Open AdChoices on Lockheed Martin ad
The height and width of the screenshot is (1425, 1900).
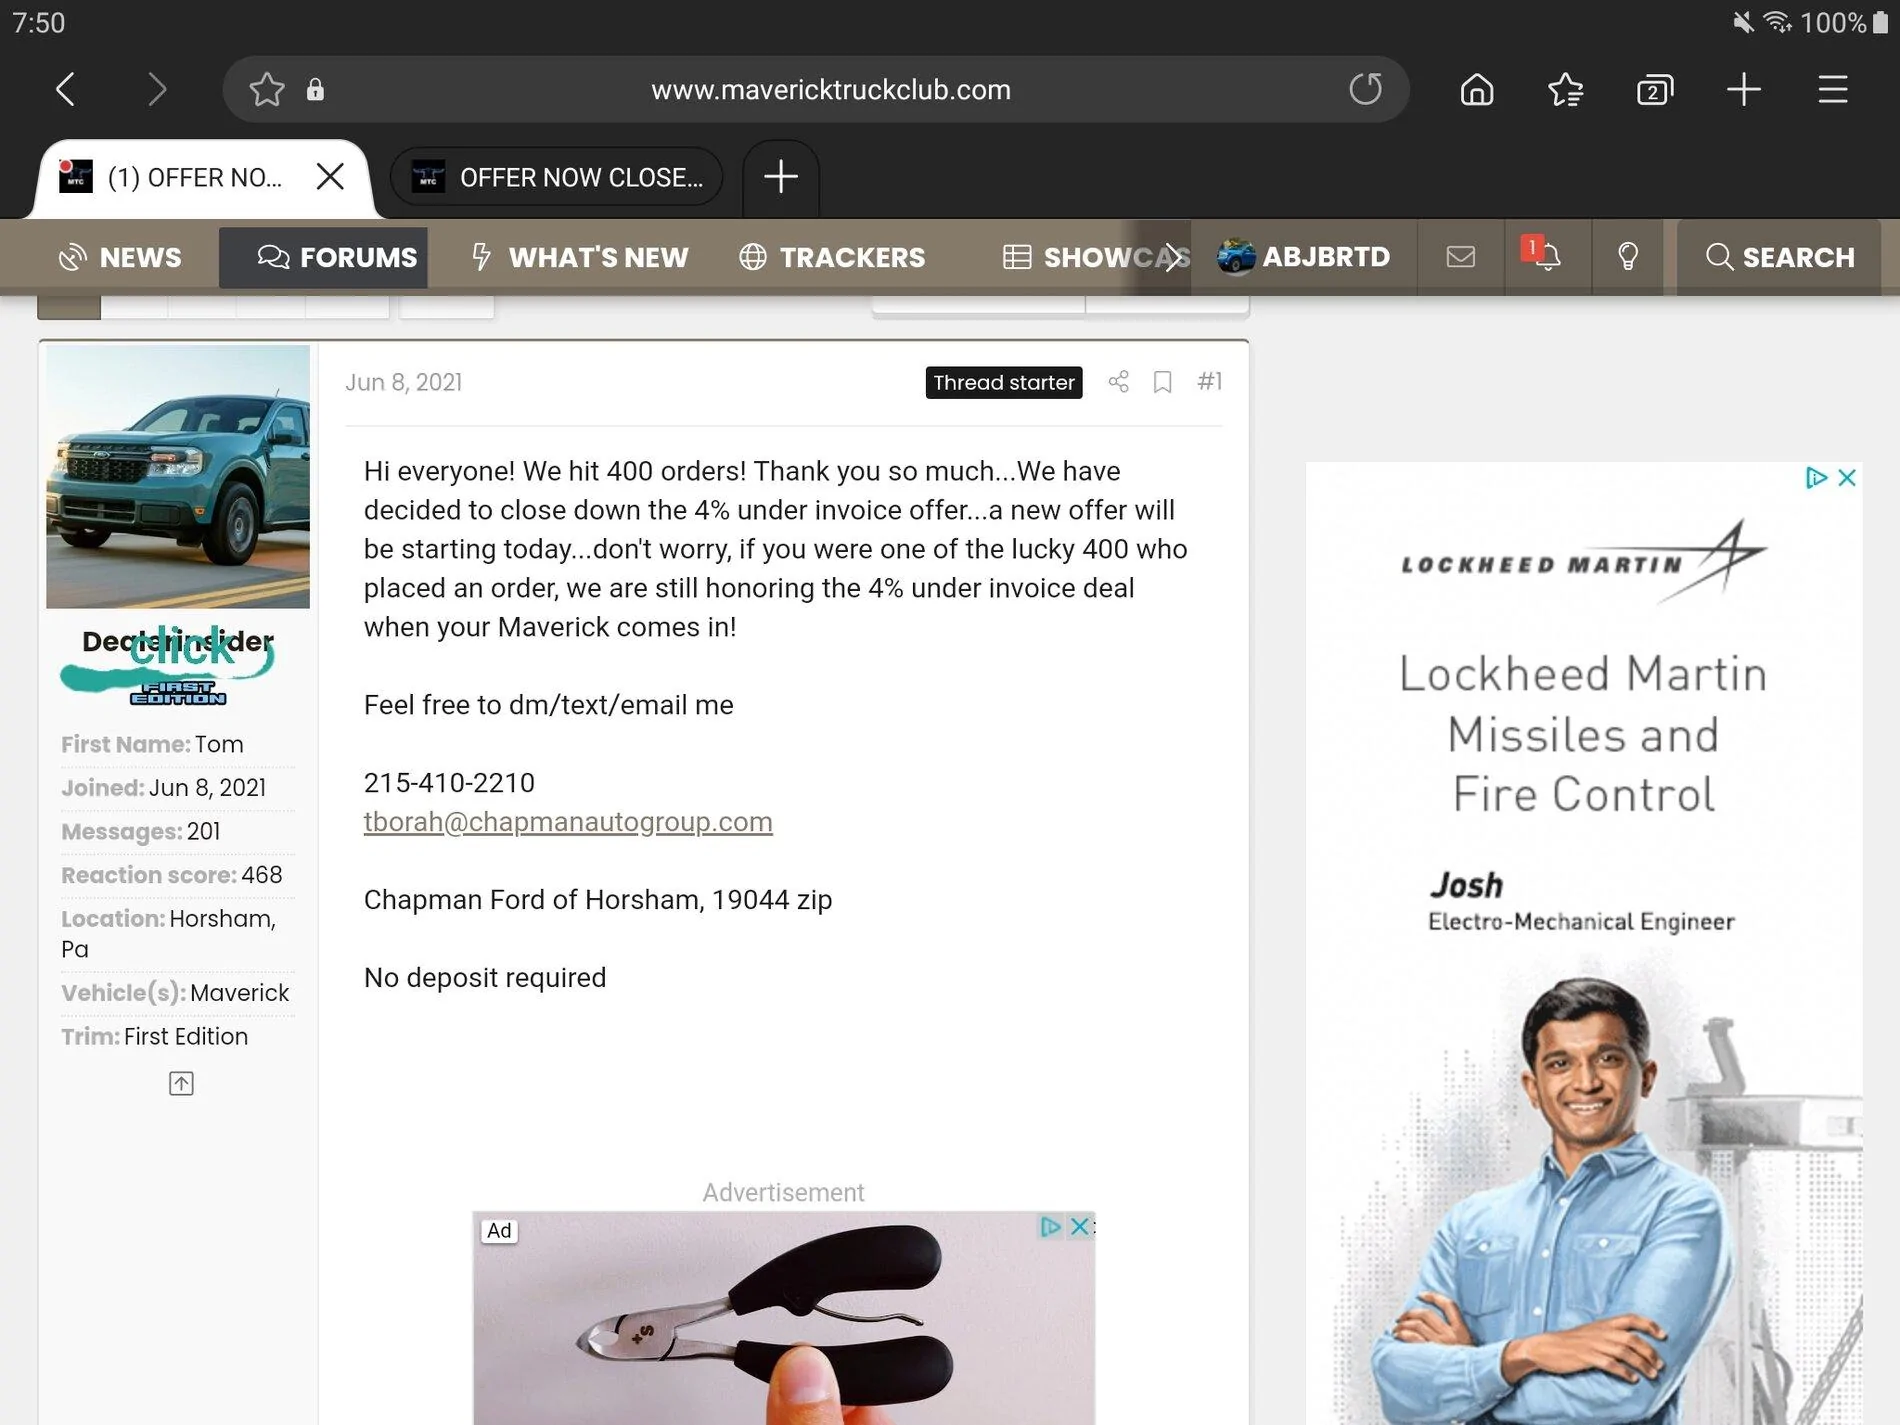click(1816, 478)
